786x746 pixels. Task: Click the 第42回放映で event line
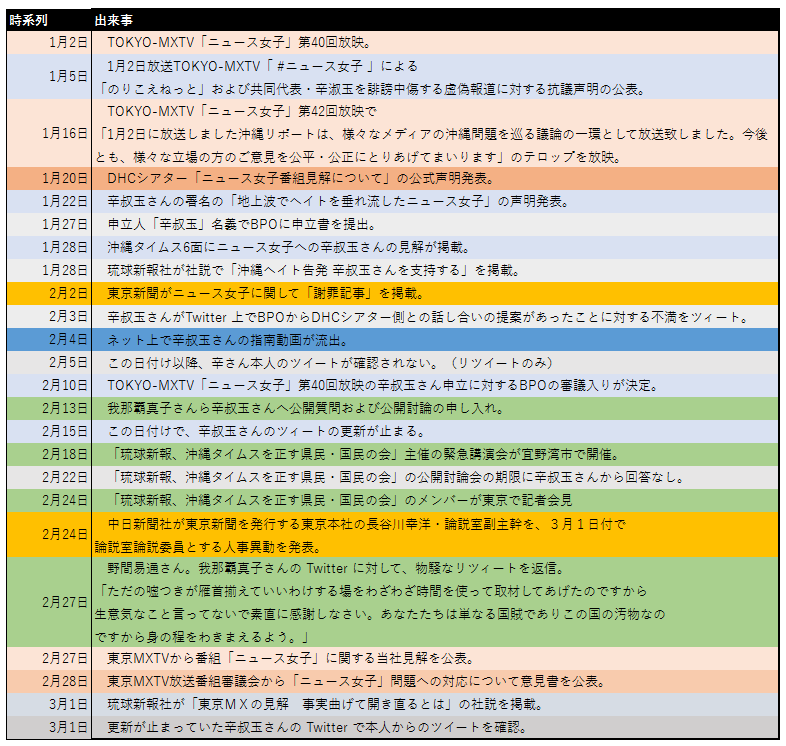pyautogui.click(x=242, y=111)
